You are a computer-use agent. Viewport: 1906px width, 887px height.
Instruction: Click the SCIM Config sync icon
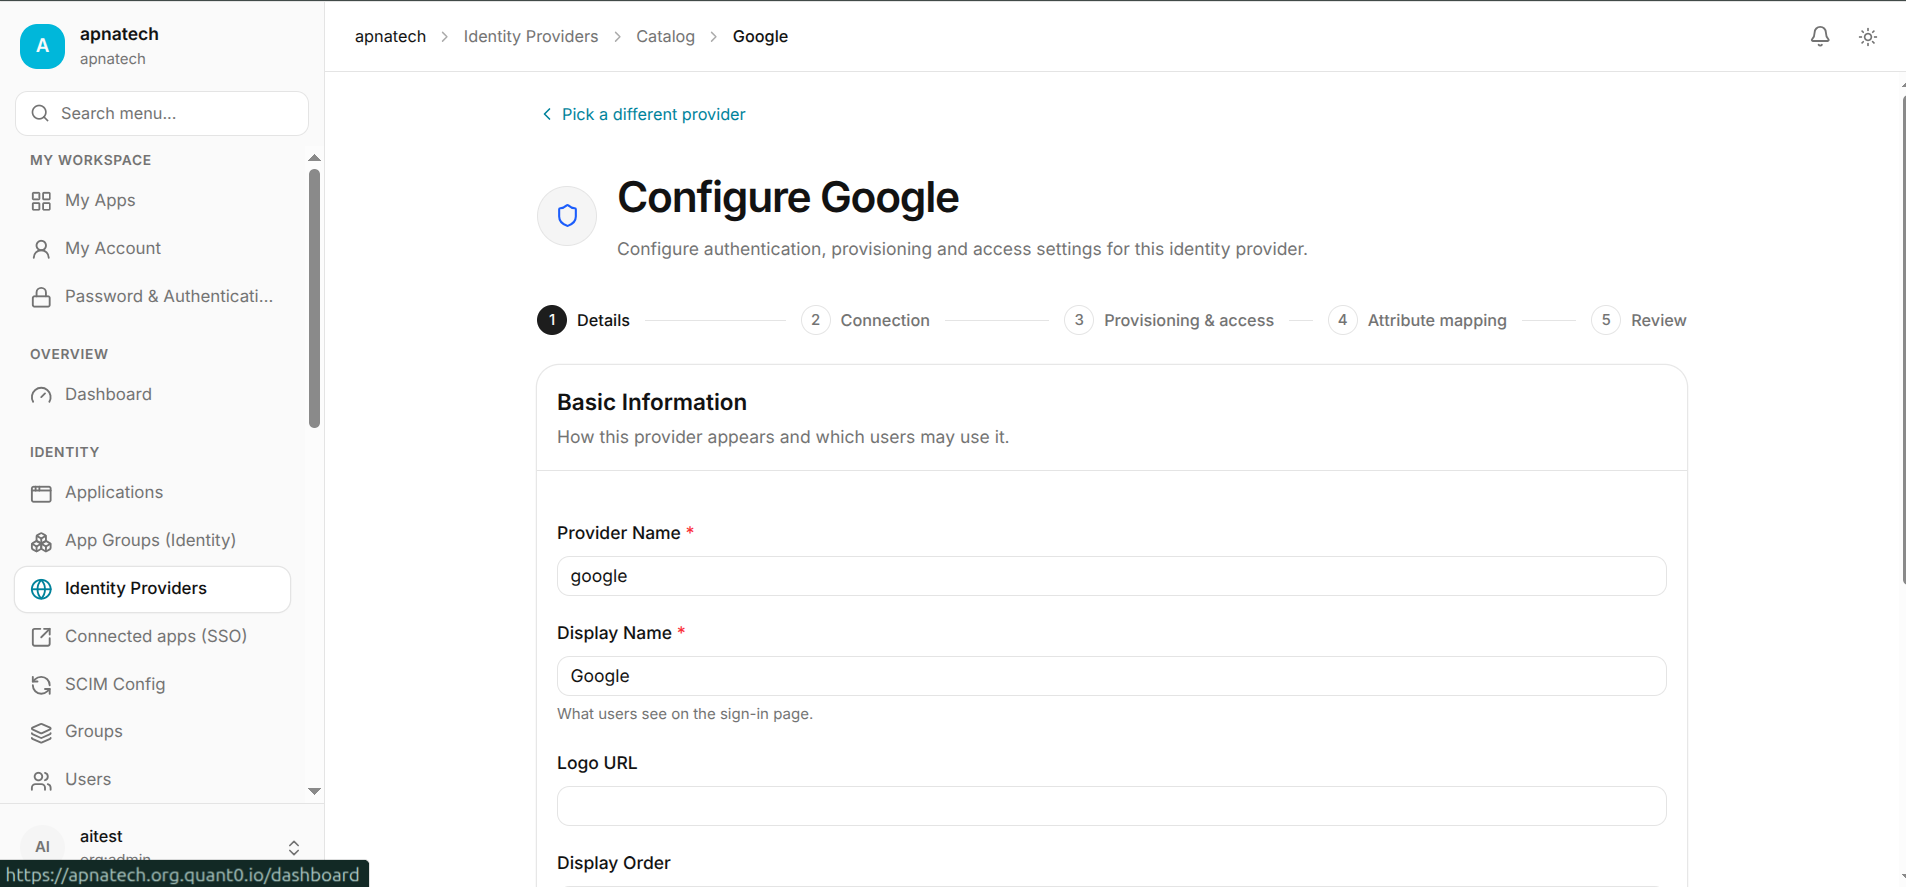coord(41,685)
